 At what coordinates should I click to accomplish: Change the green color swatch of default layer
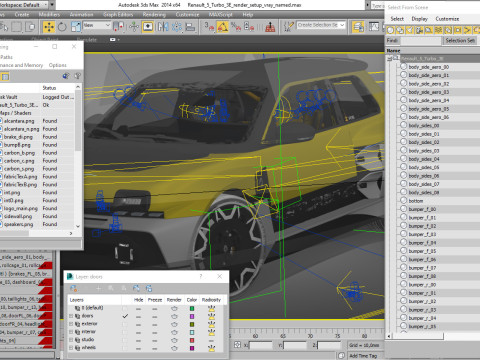pos(192,308)
